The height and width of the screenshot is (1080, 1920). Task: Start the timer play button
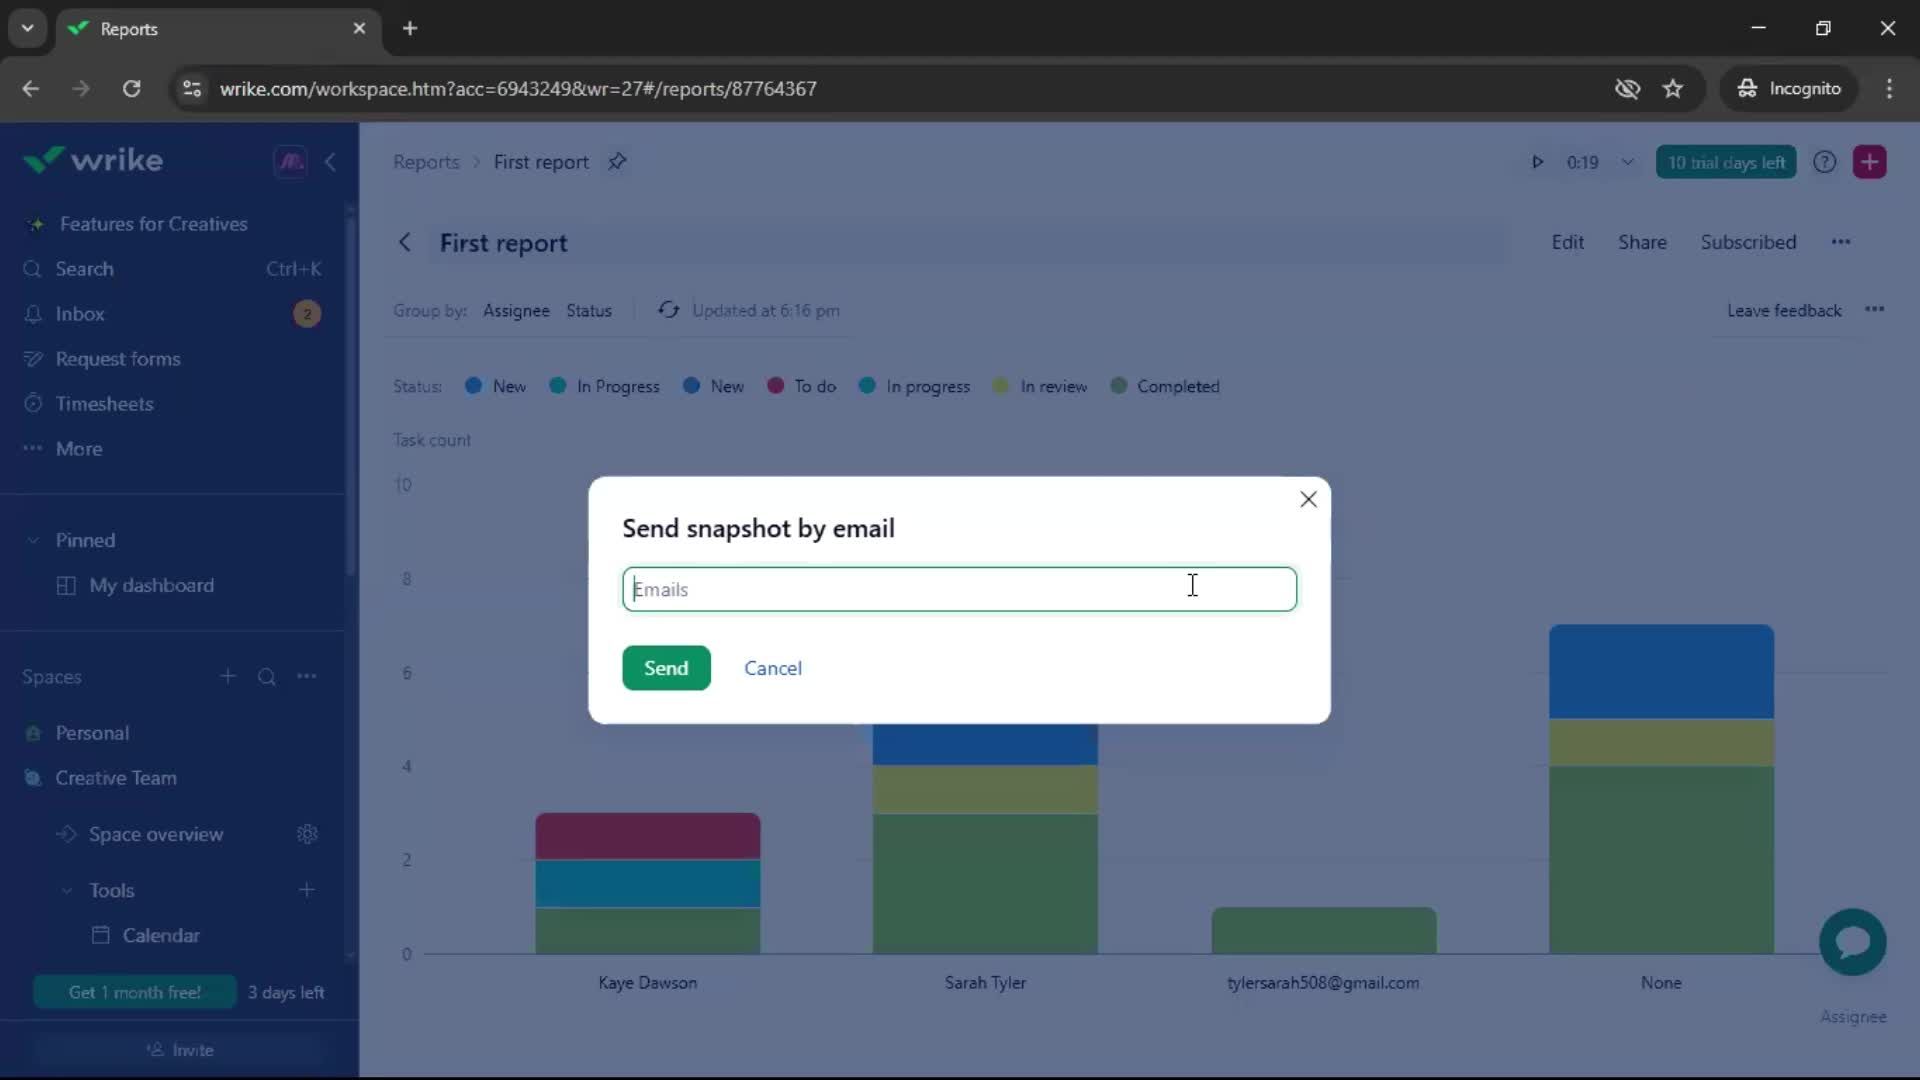point(1537,162)
